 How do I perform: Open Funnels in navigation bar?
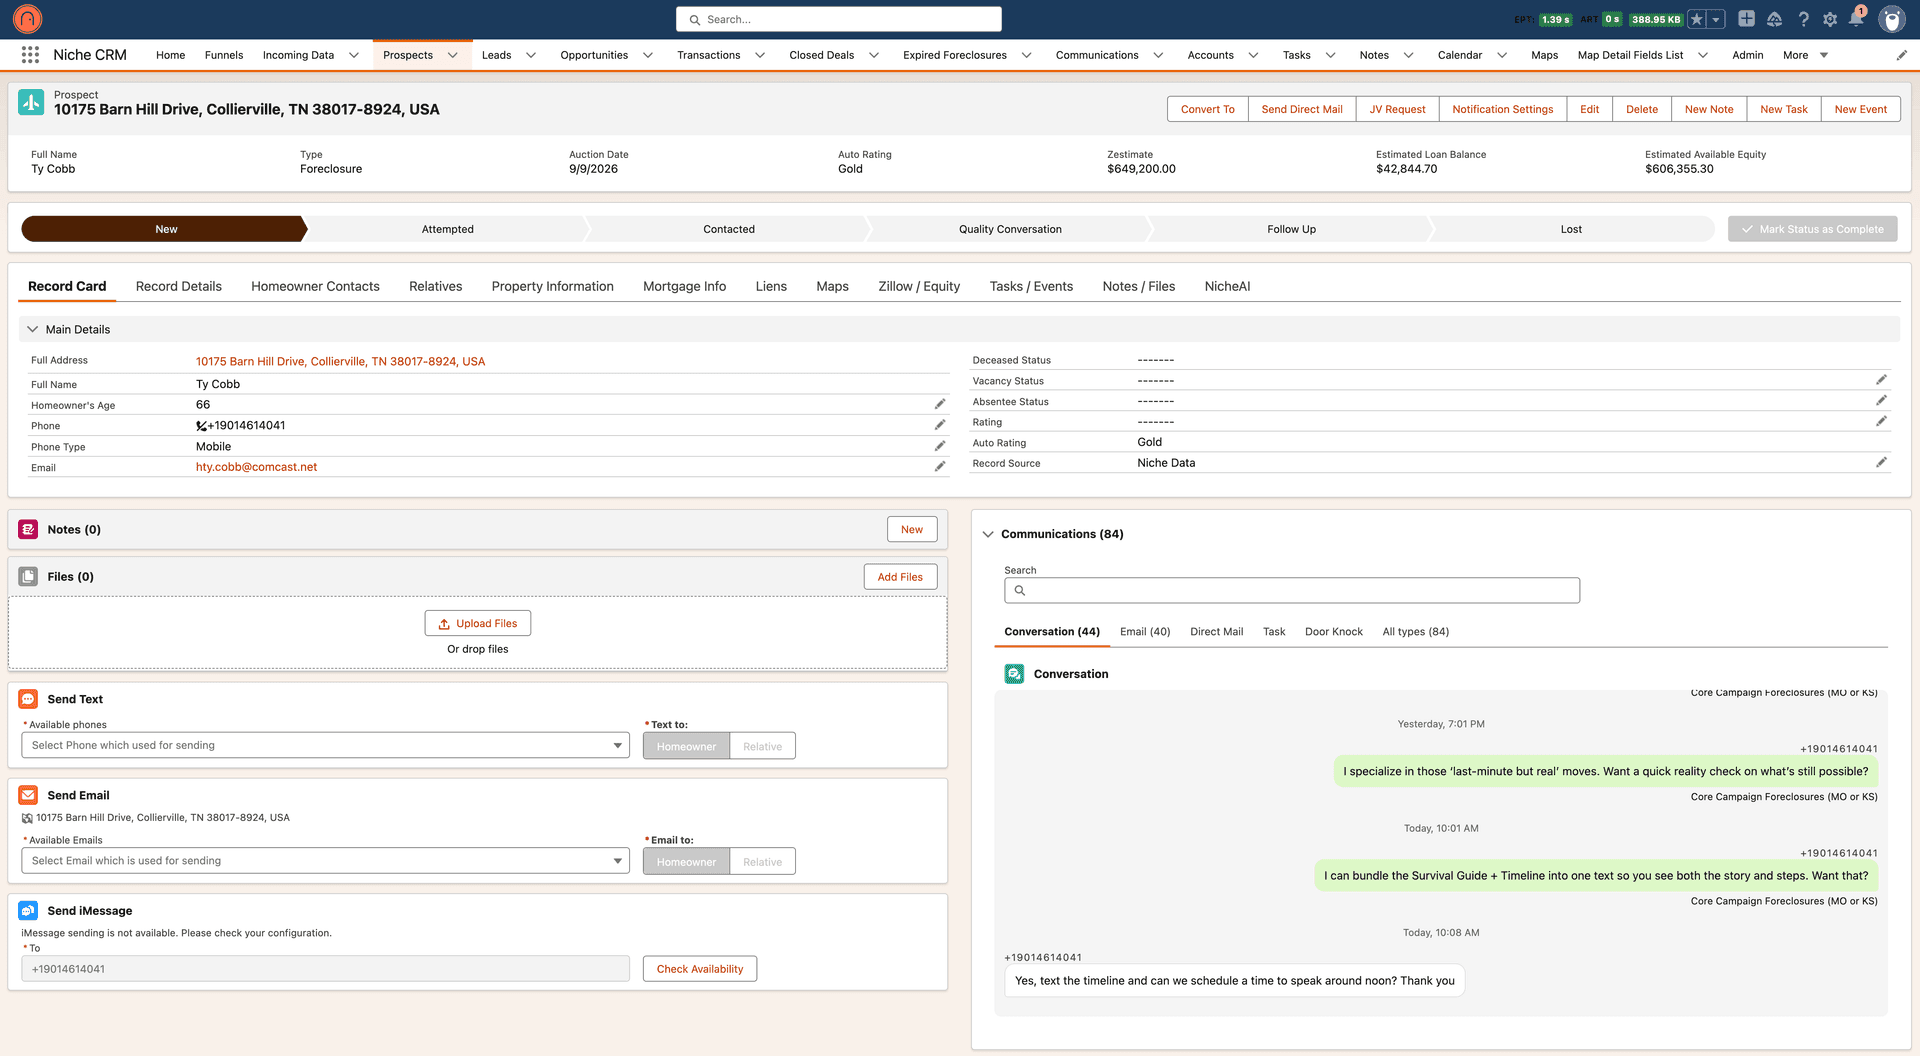pos(224,55)
